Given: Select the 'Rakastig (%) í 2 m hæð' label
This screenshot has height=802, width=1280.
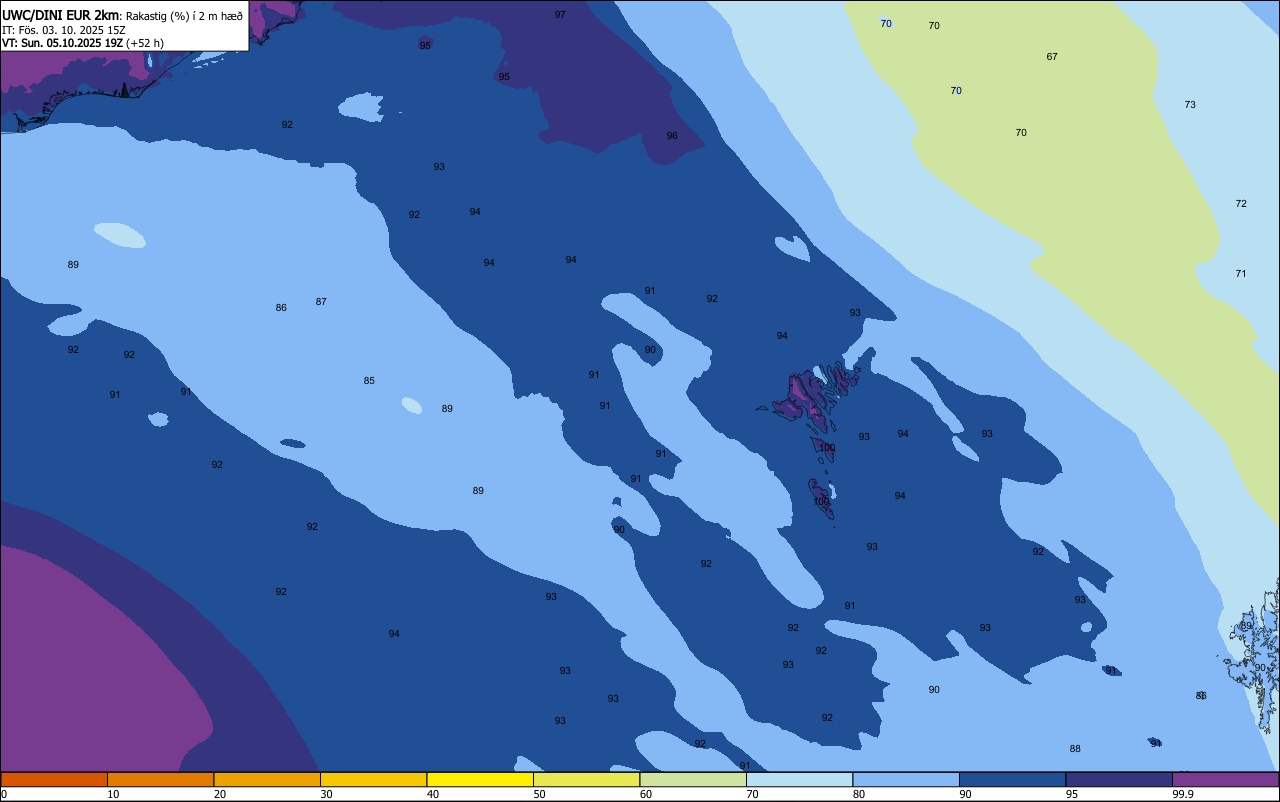Looking at the screenshot, I should coord(184,16).
